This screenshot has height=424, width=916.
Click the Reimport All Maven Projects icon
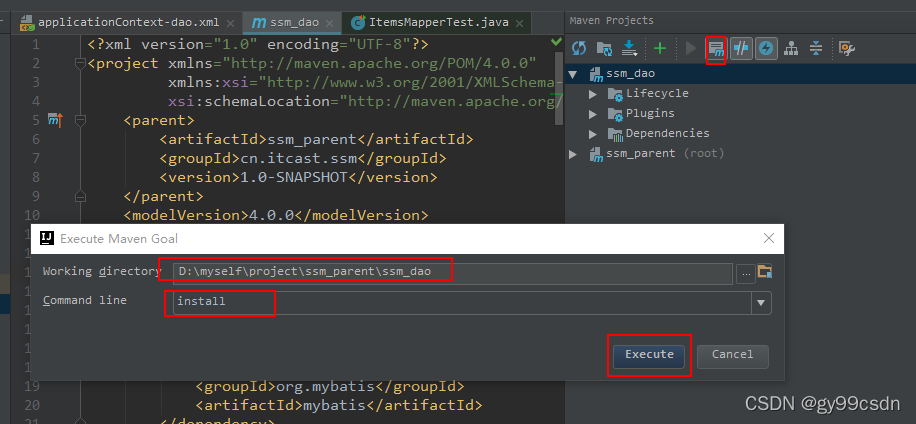578,48
